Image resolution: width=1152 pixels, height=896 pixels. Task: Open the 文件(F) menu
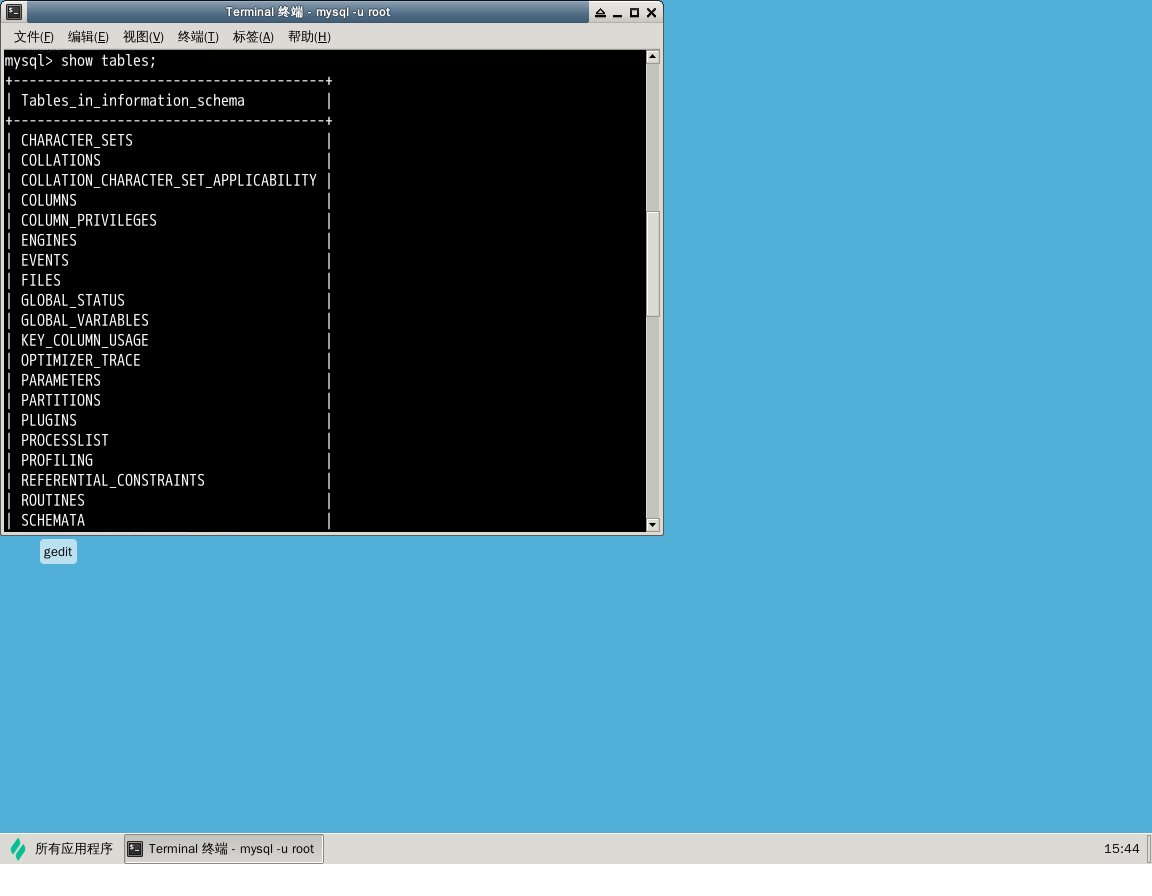pos(33,37)
